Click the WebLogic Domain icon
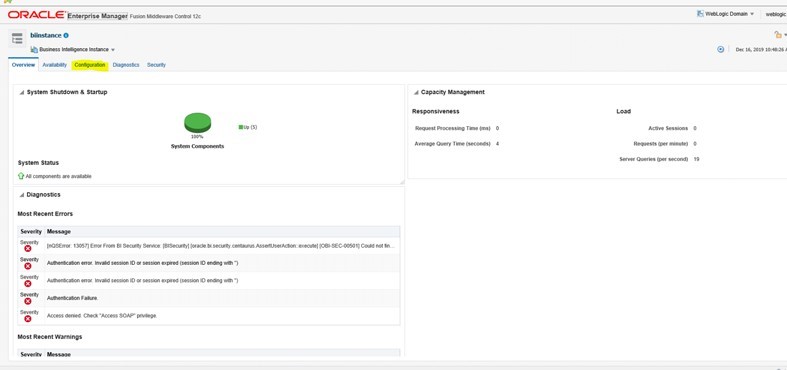Viewport: 787px width, 370px height. coord(700,14)
